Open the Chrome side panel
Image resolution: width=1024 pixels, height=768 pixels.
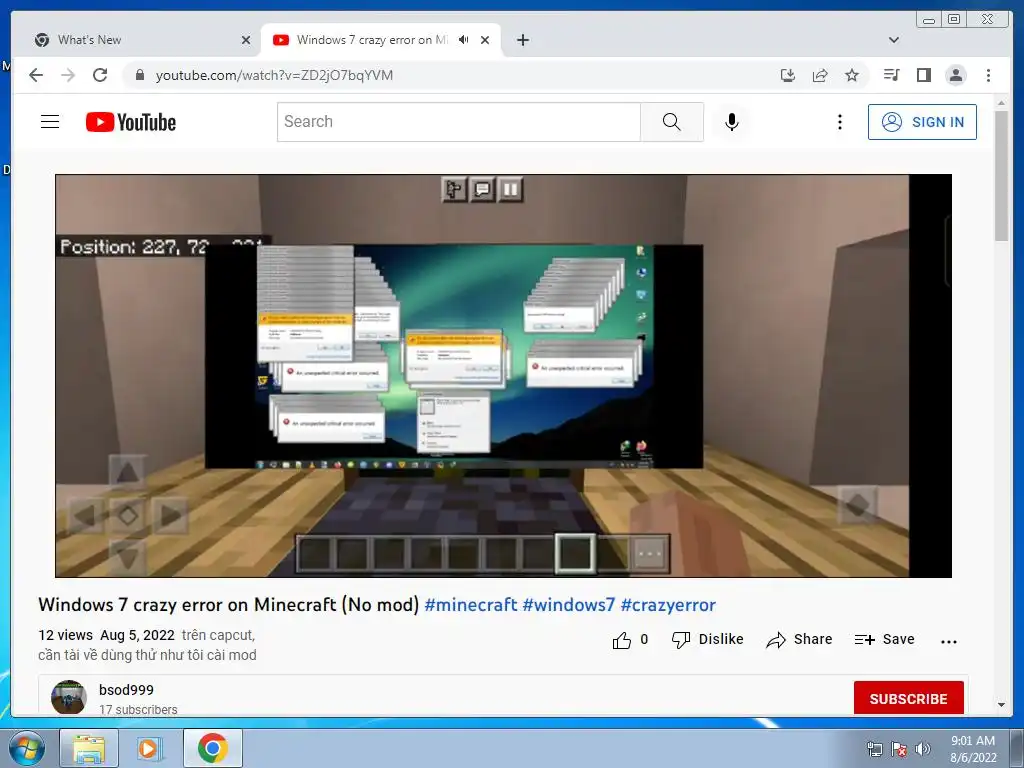point(923,75)
